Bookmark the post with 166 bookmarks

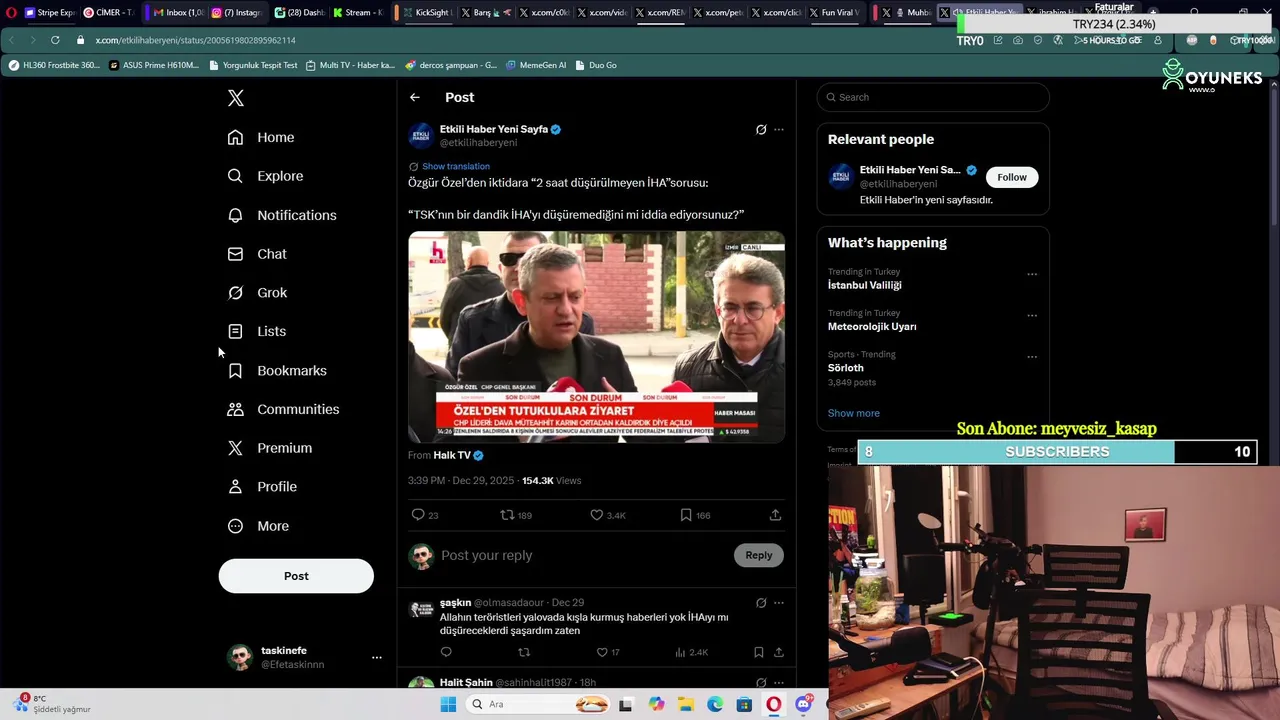[x=686, y=515]
